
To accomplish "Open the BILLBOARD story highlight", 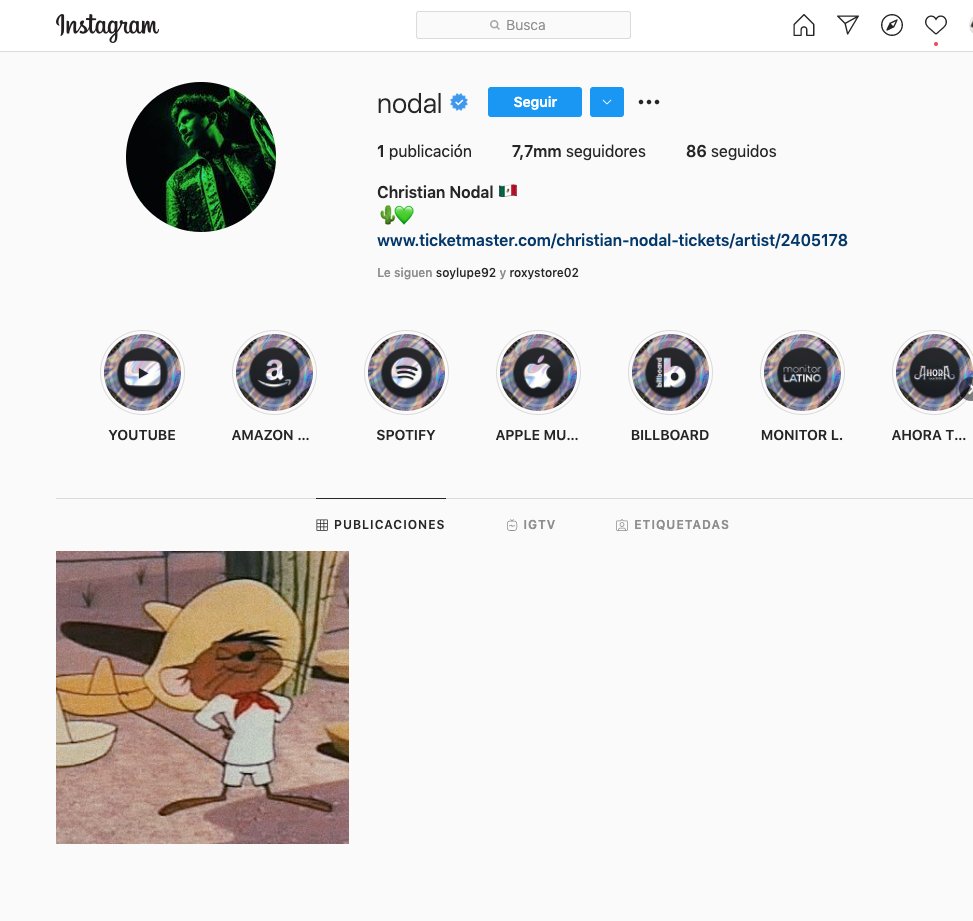I will pyautogui.click(x=670, y=372).
